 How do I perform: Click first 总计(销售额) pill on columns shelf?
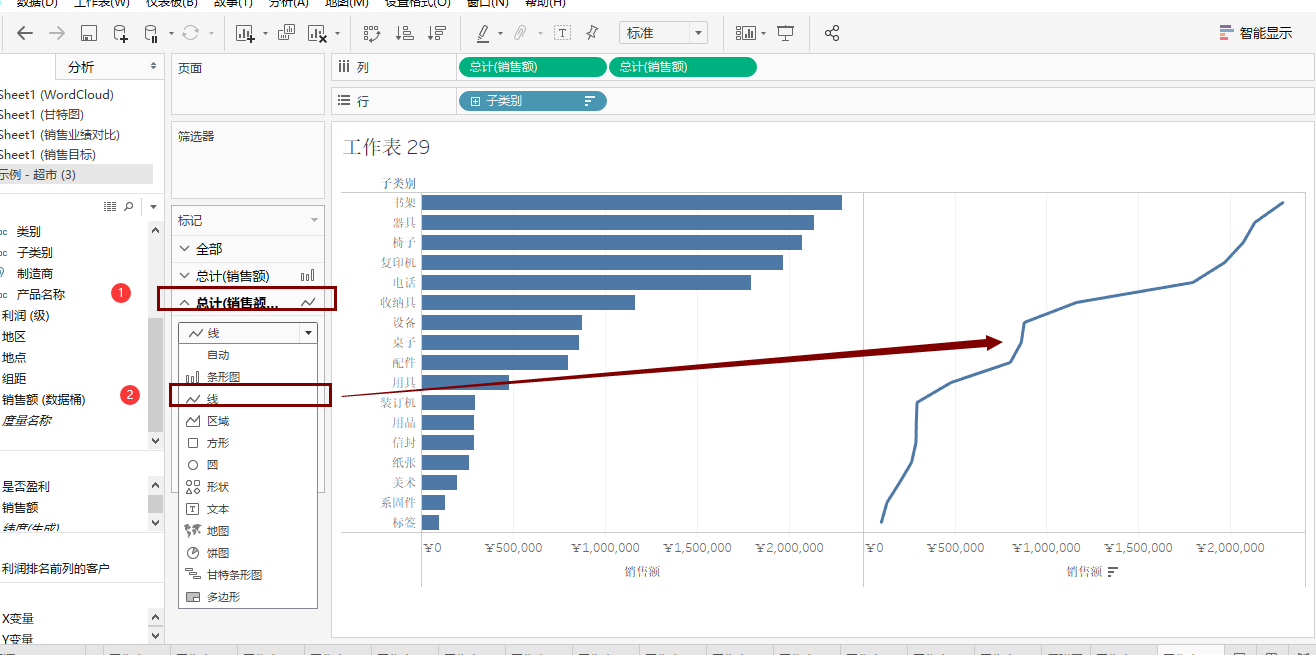[533, 67]
